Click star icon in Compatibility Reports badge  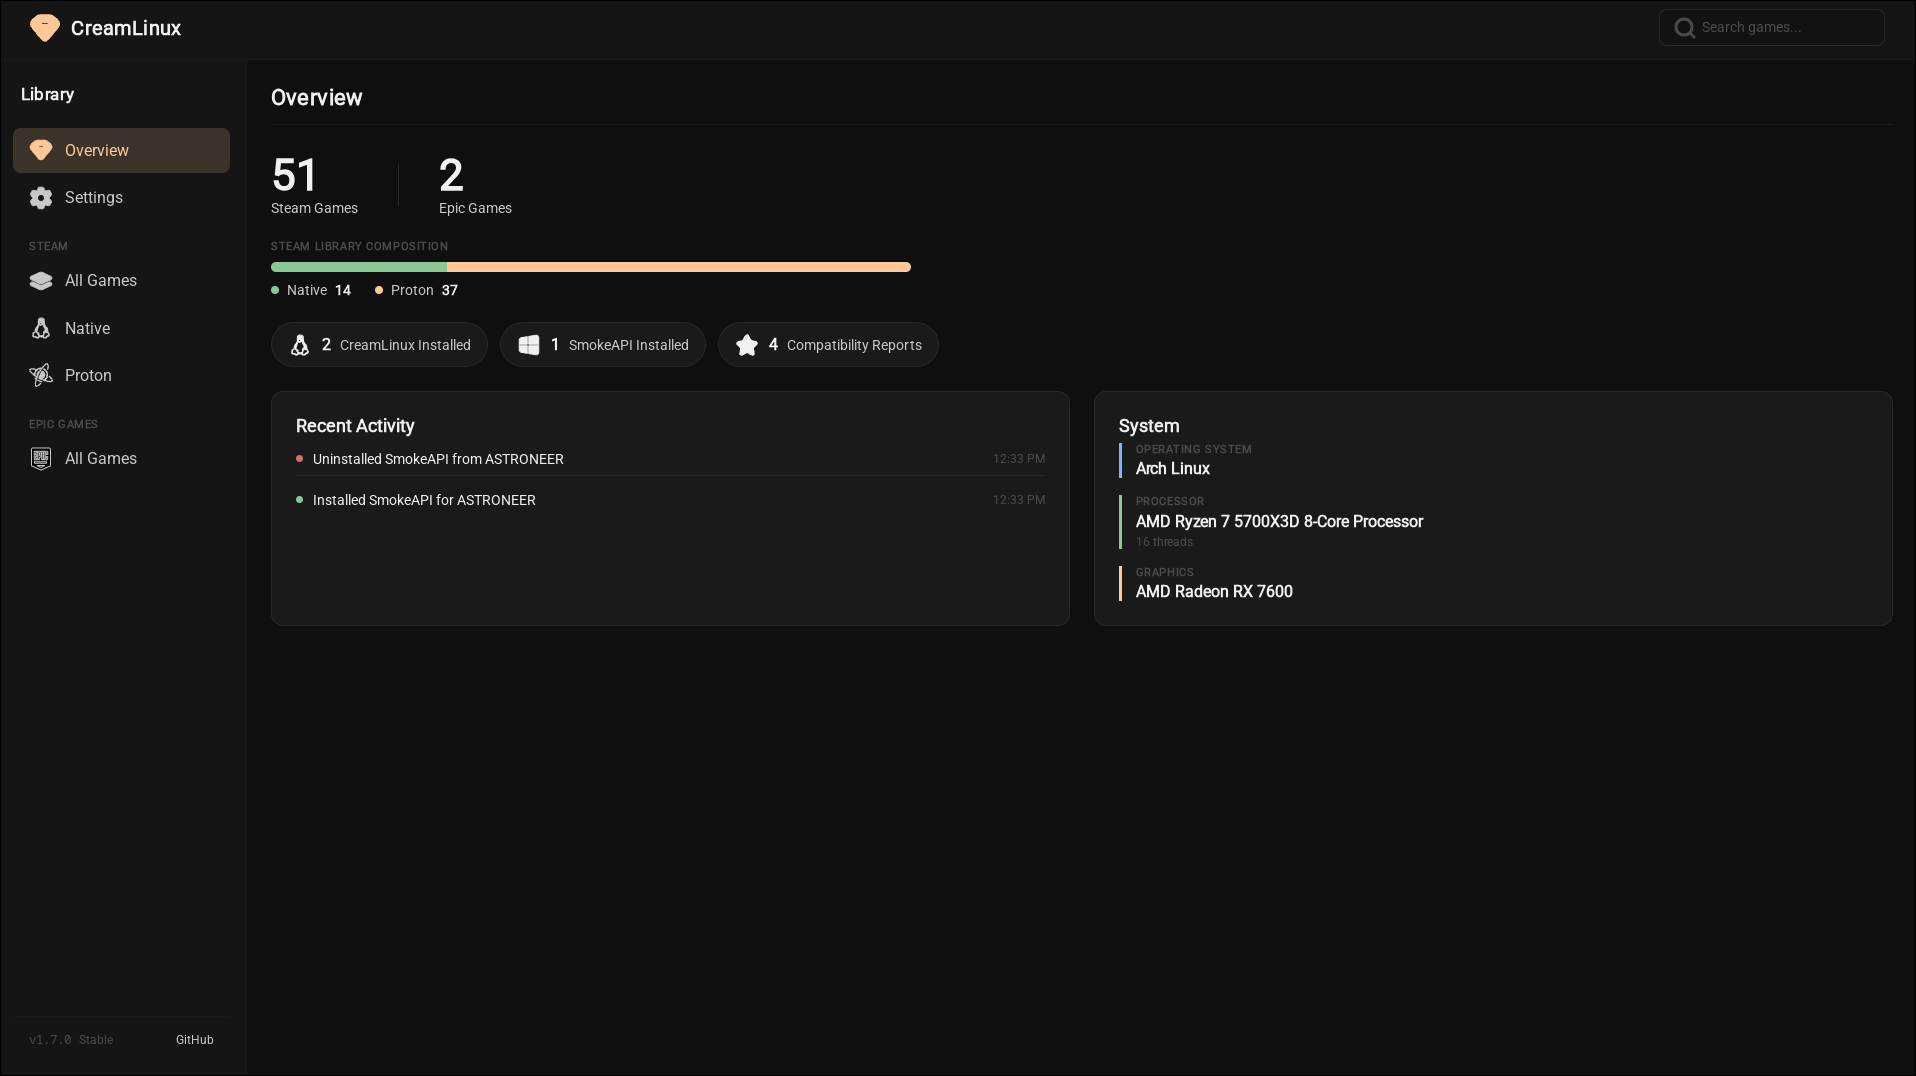747,345
